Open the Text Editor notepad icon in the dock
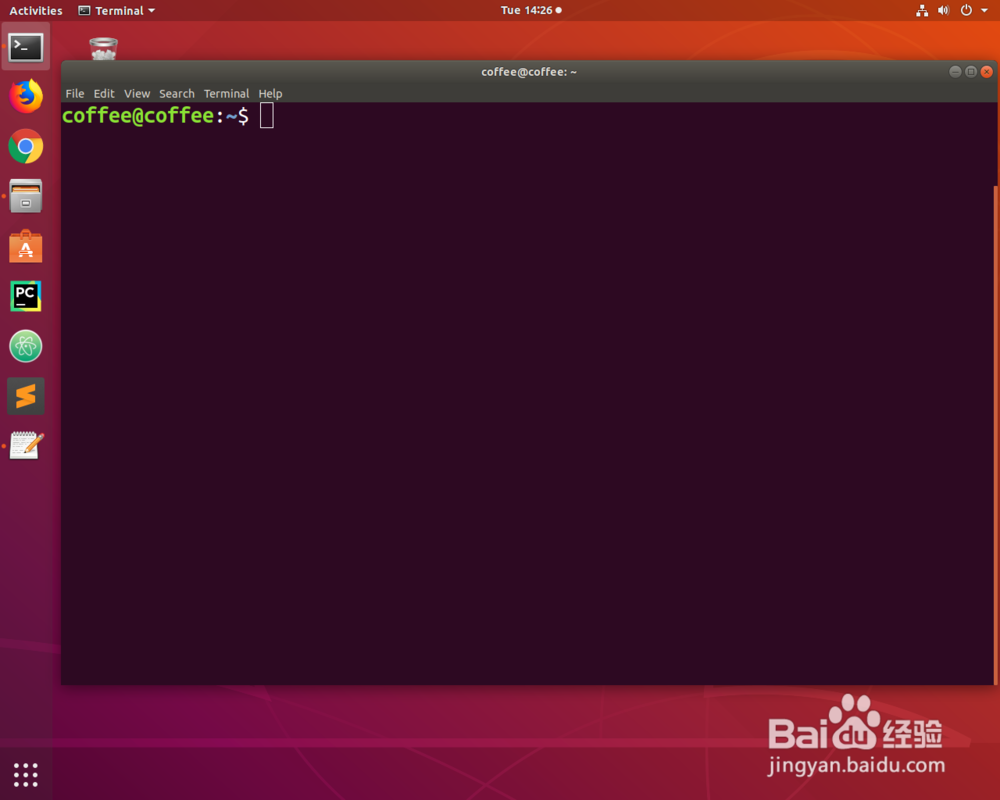Image resolution: width=1000 pixels, height=800 pixels. pos(27,445)
